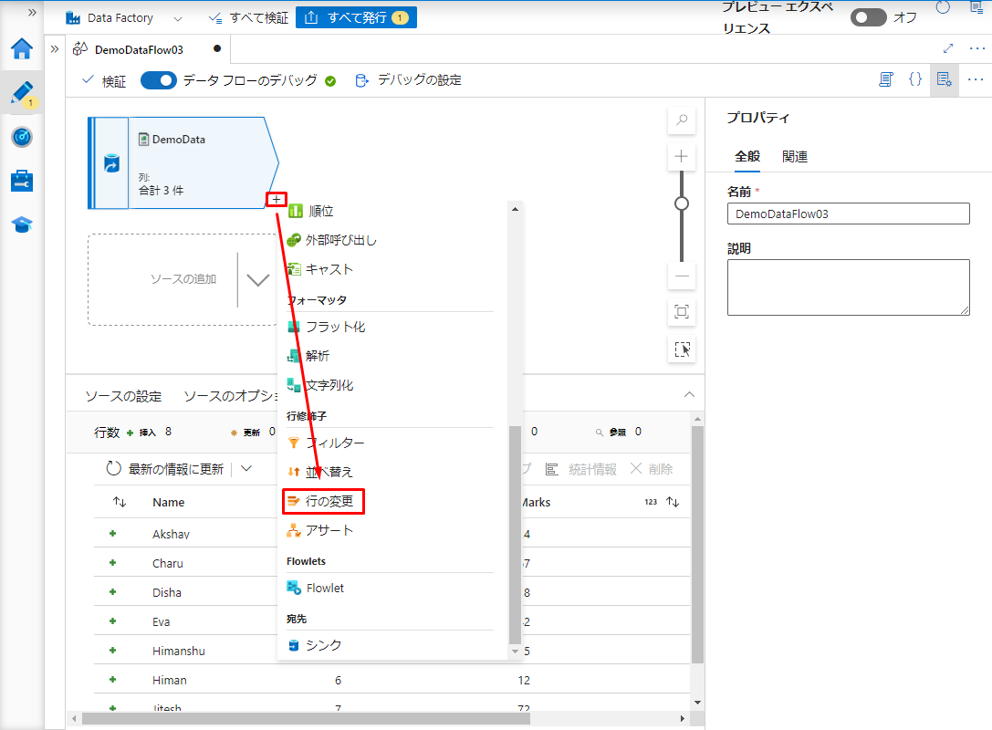
Task: Open the JSON code braces icon
Action: [x=915, y=79]
